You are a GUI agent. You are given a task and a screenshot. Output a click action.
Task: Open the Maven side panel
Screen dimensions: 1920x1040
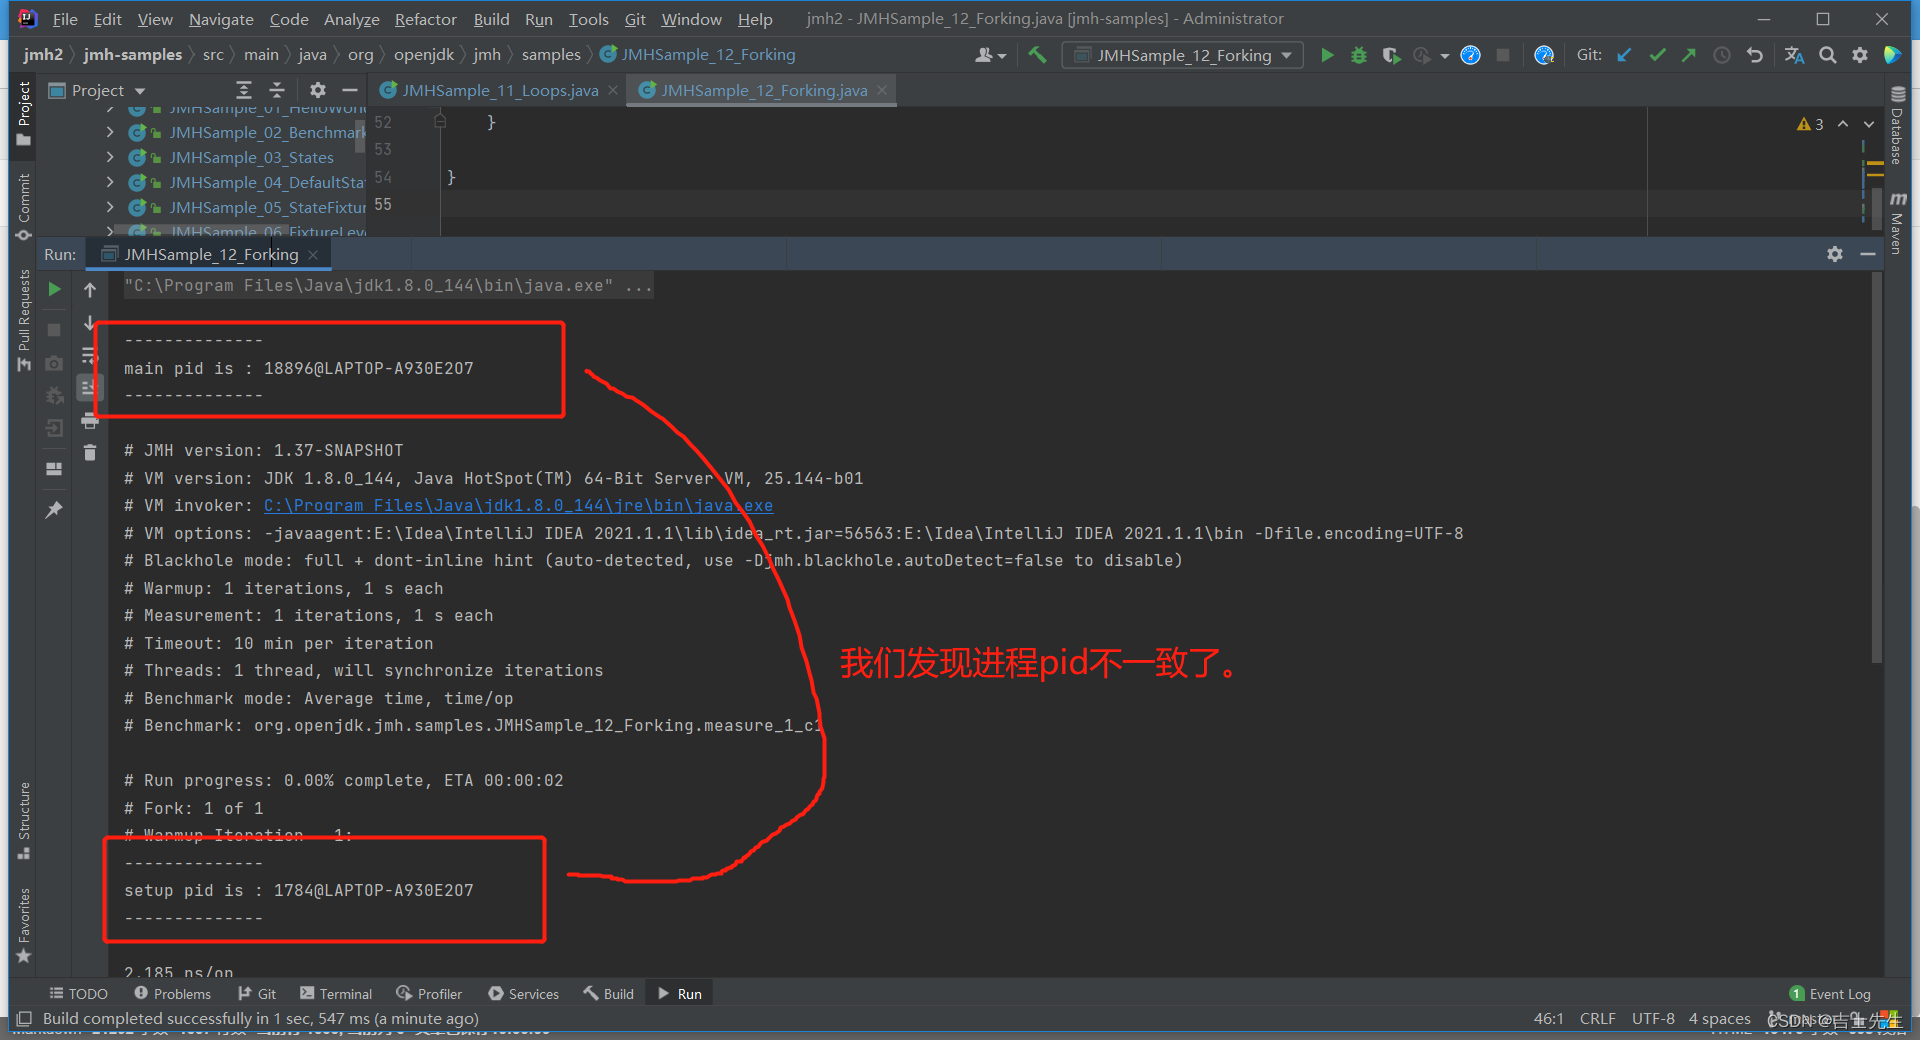click(1897, 222)
